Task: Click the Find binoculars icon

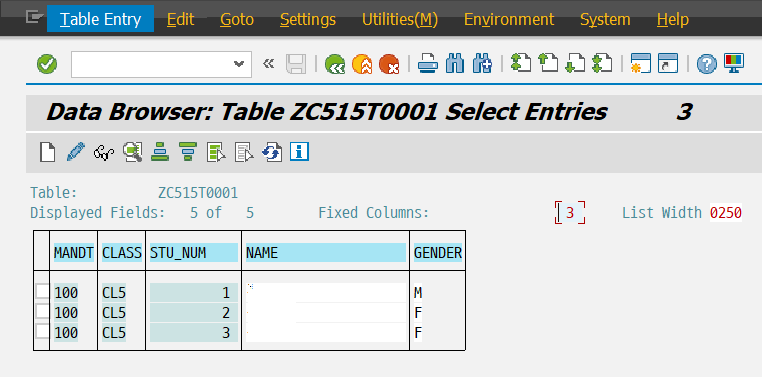Action: [455, 64]
